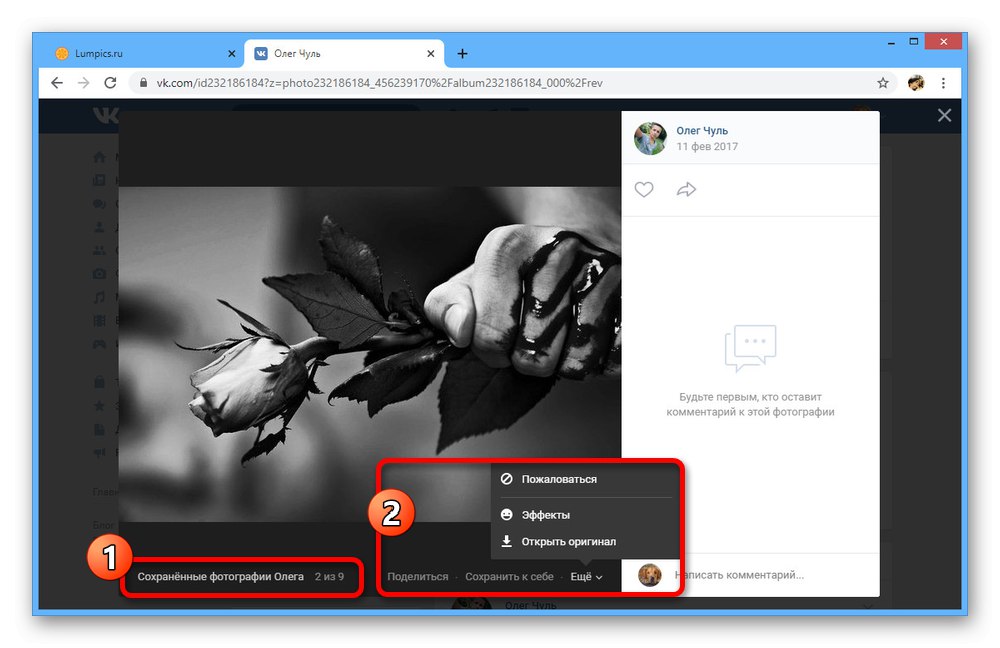This screenshot has height=648, width=1000.
Task: Open the Сохранённые фотографии Олега album link
Action: (x=221, y=577)
